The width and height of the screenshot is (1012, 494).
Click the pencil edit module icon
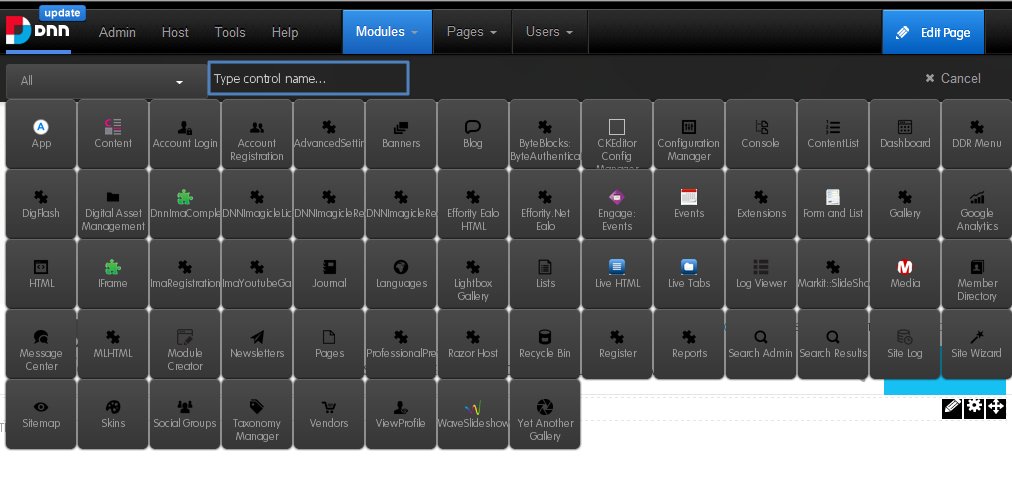coord(952,407)
